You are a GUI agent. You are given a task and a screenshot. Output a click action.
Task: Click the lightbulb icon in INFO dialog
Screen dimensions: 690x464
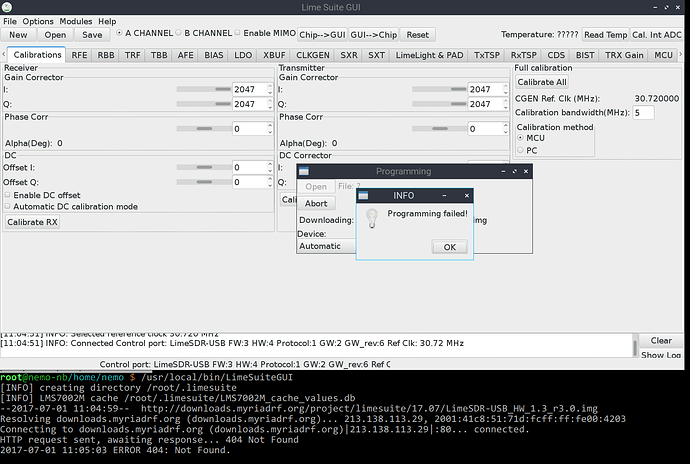(372, 217)
